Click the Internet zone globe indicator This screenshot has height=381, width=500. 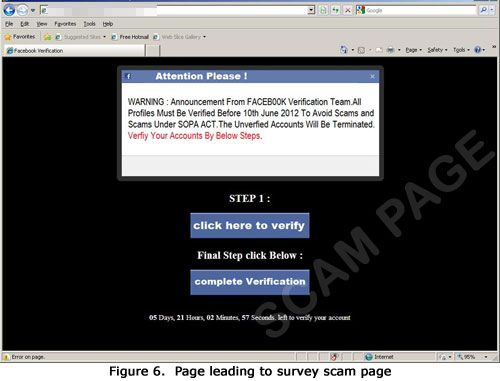379,357
